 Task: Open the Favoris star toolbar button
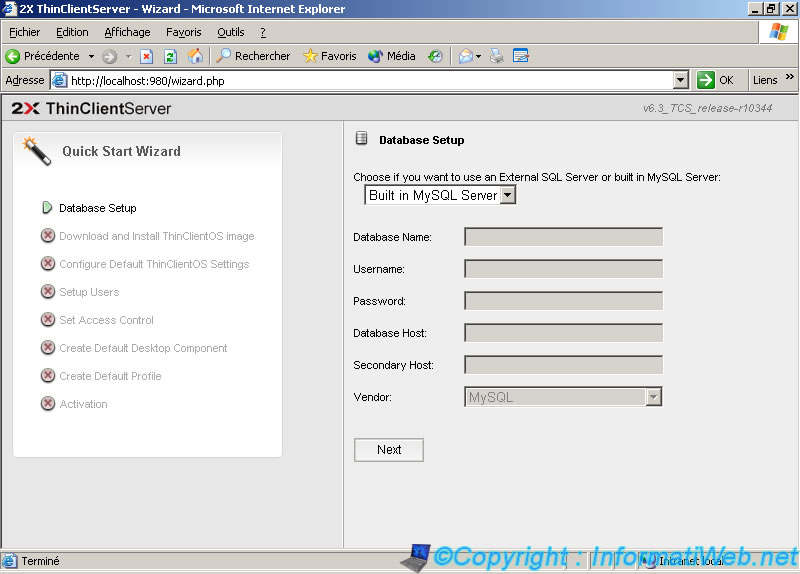(330, 56)
